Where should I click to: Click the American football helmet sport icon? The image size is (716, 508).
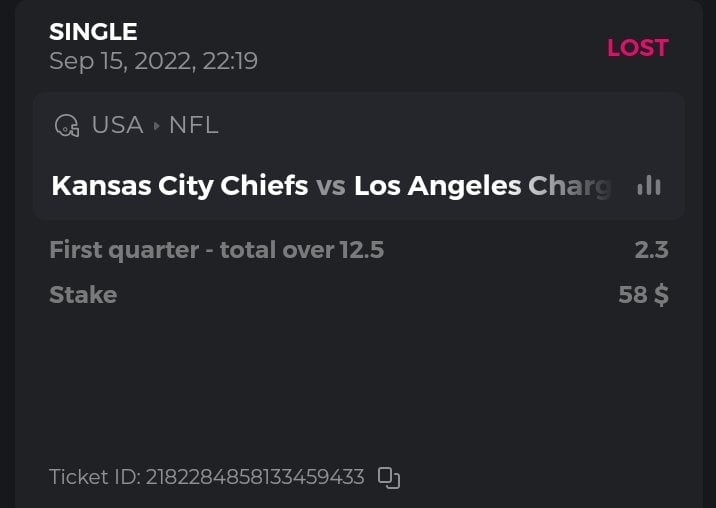67,126
